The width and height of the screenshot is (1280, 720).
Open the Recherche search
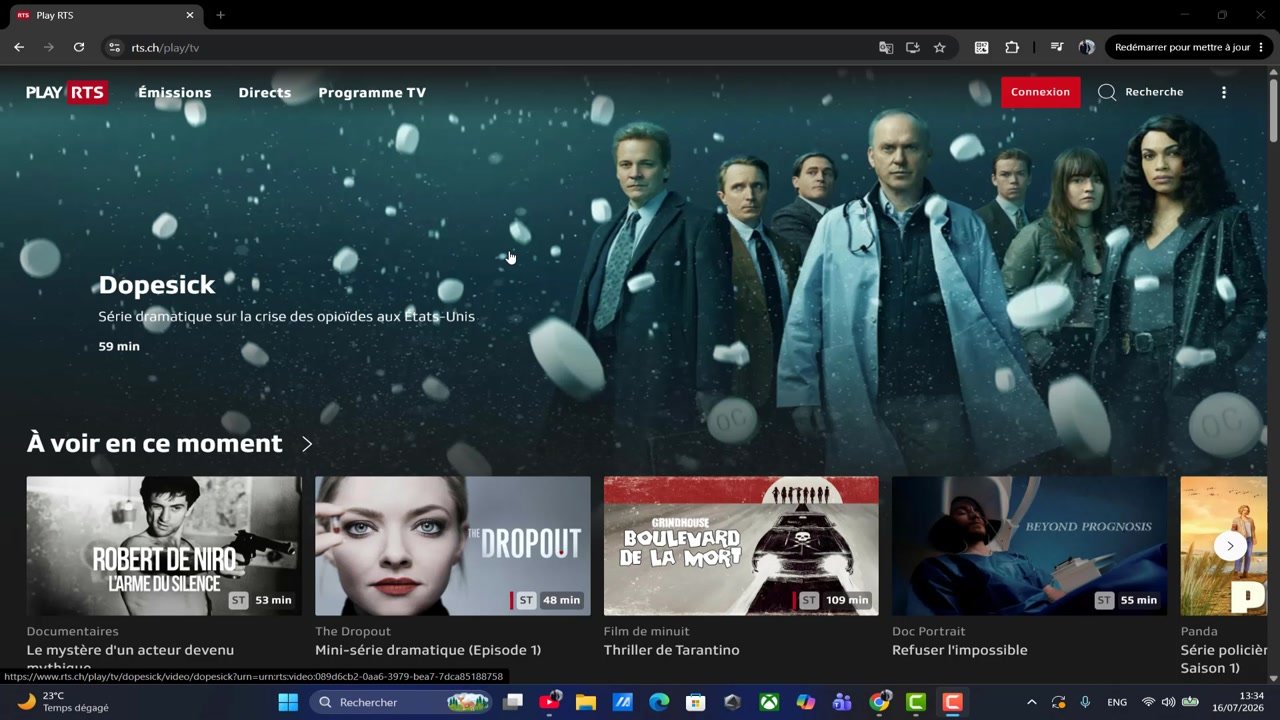coord(1140,92)
